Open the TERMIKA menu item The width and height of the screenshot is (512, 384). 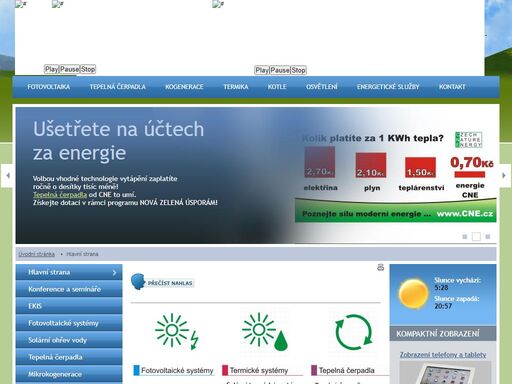click(236, 87)
